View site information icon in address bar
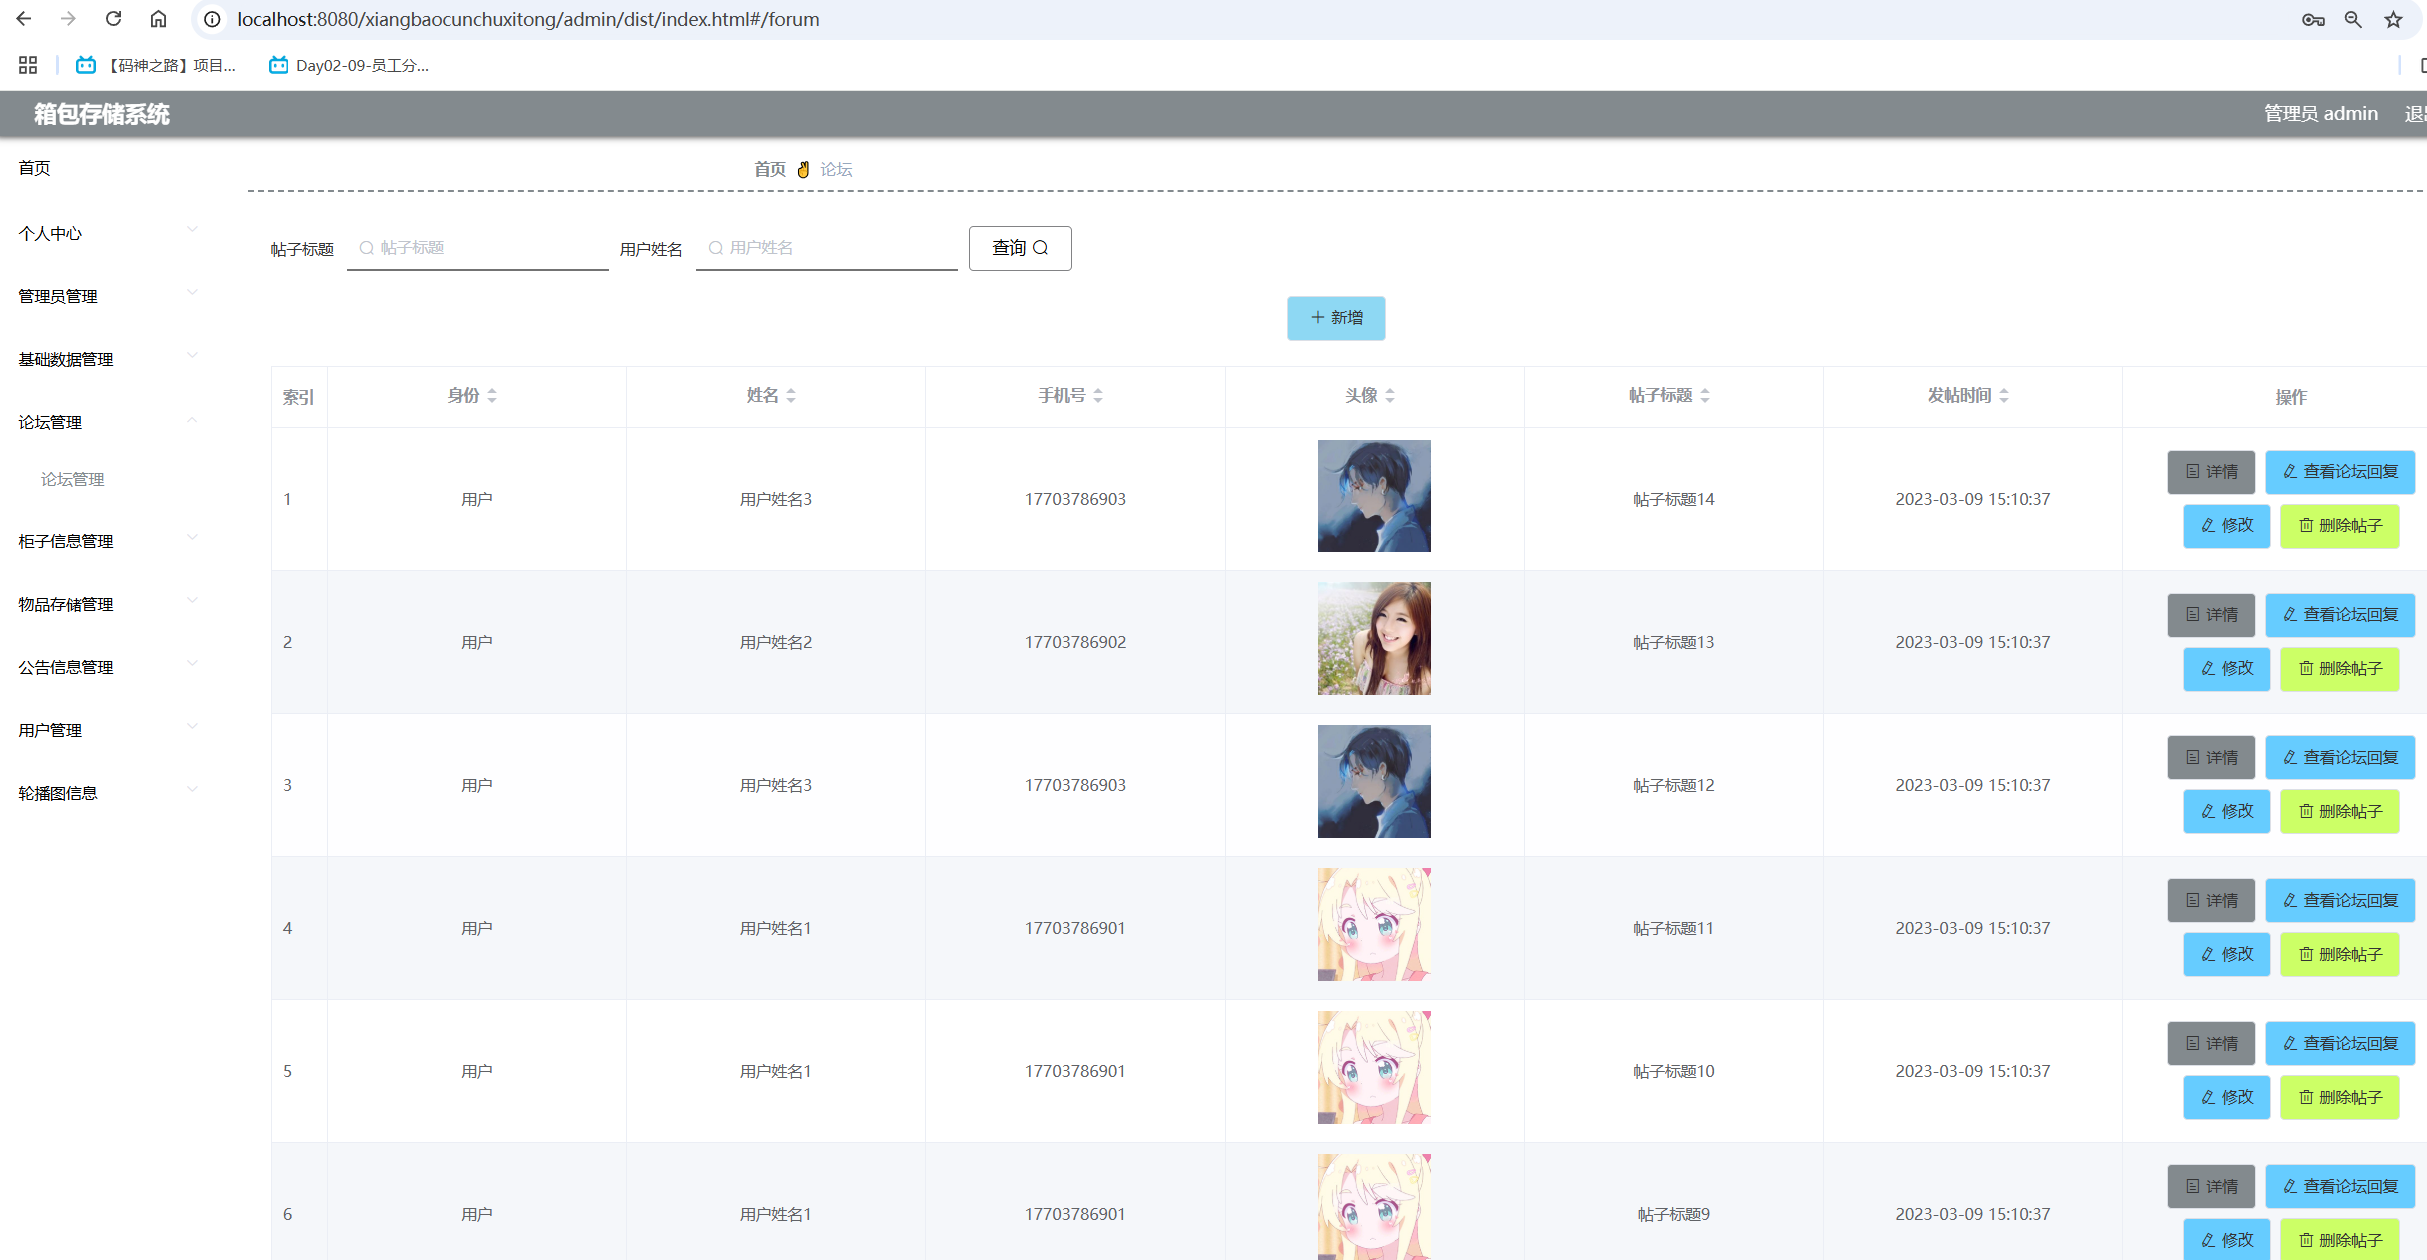This screenshot has width=2427, height=1260. (212, 19)
